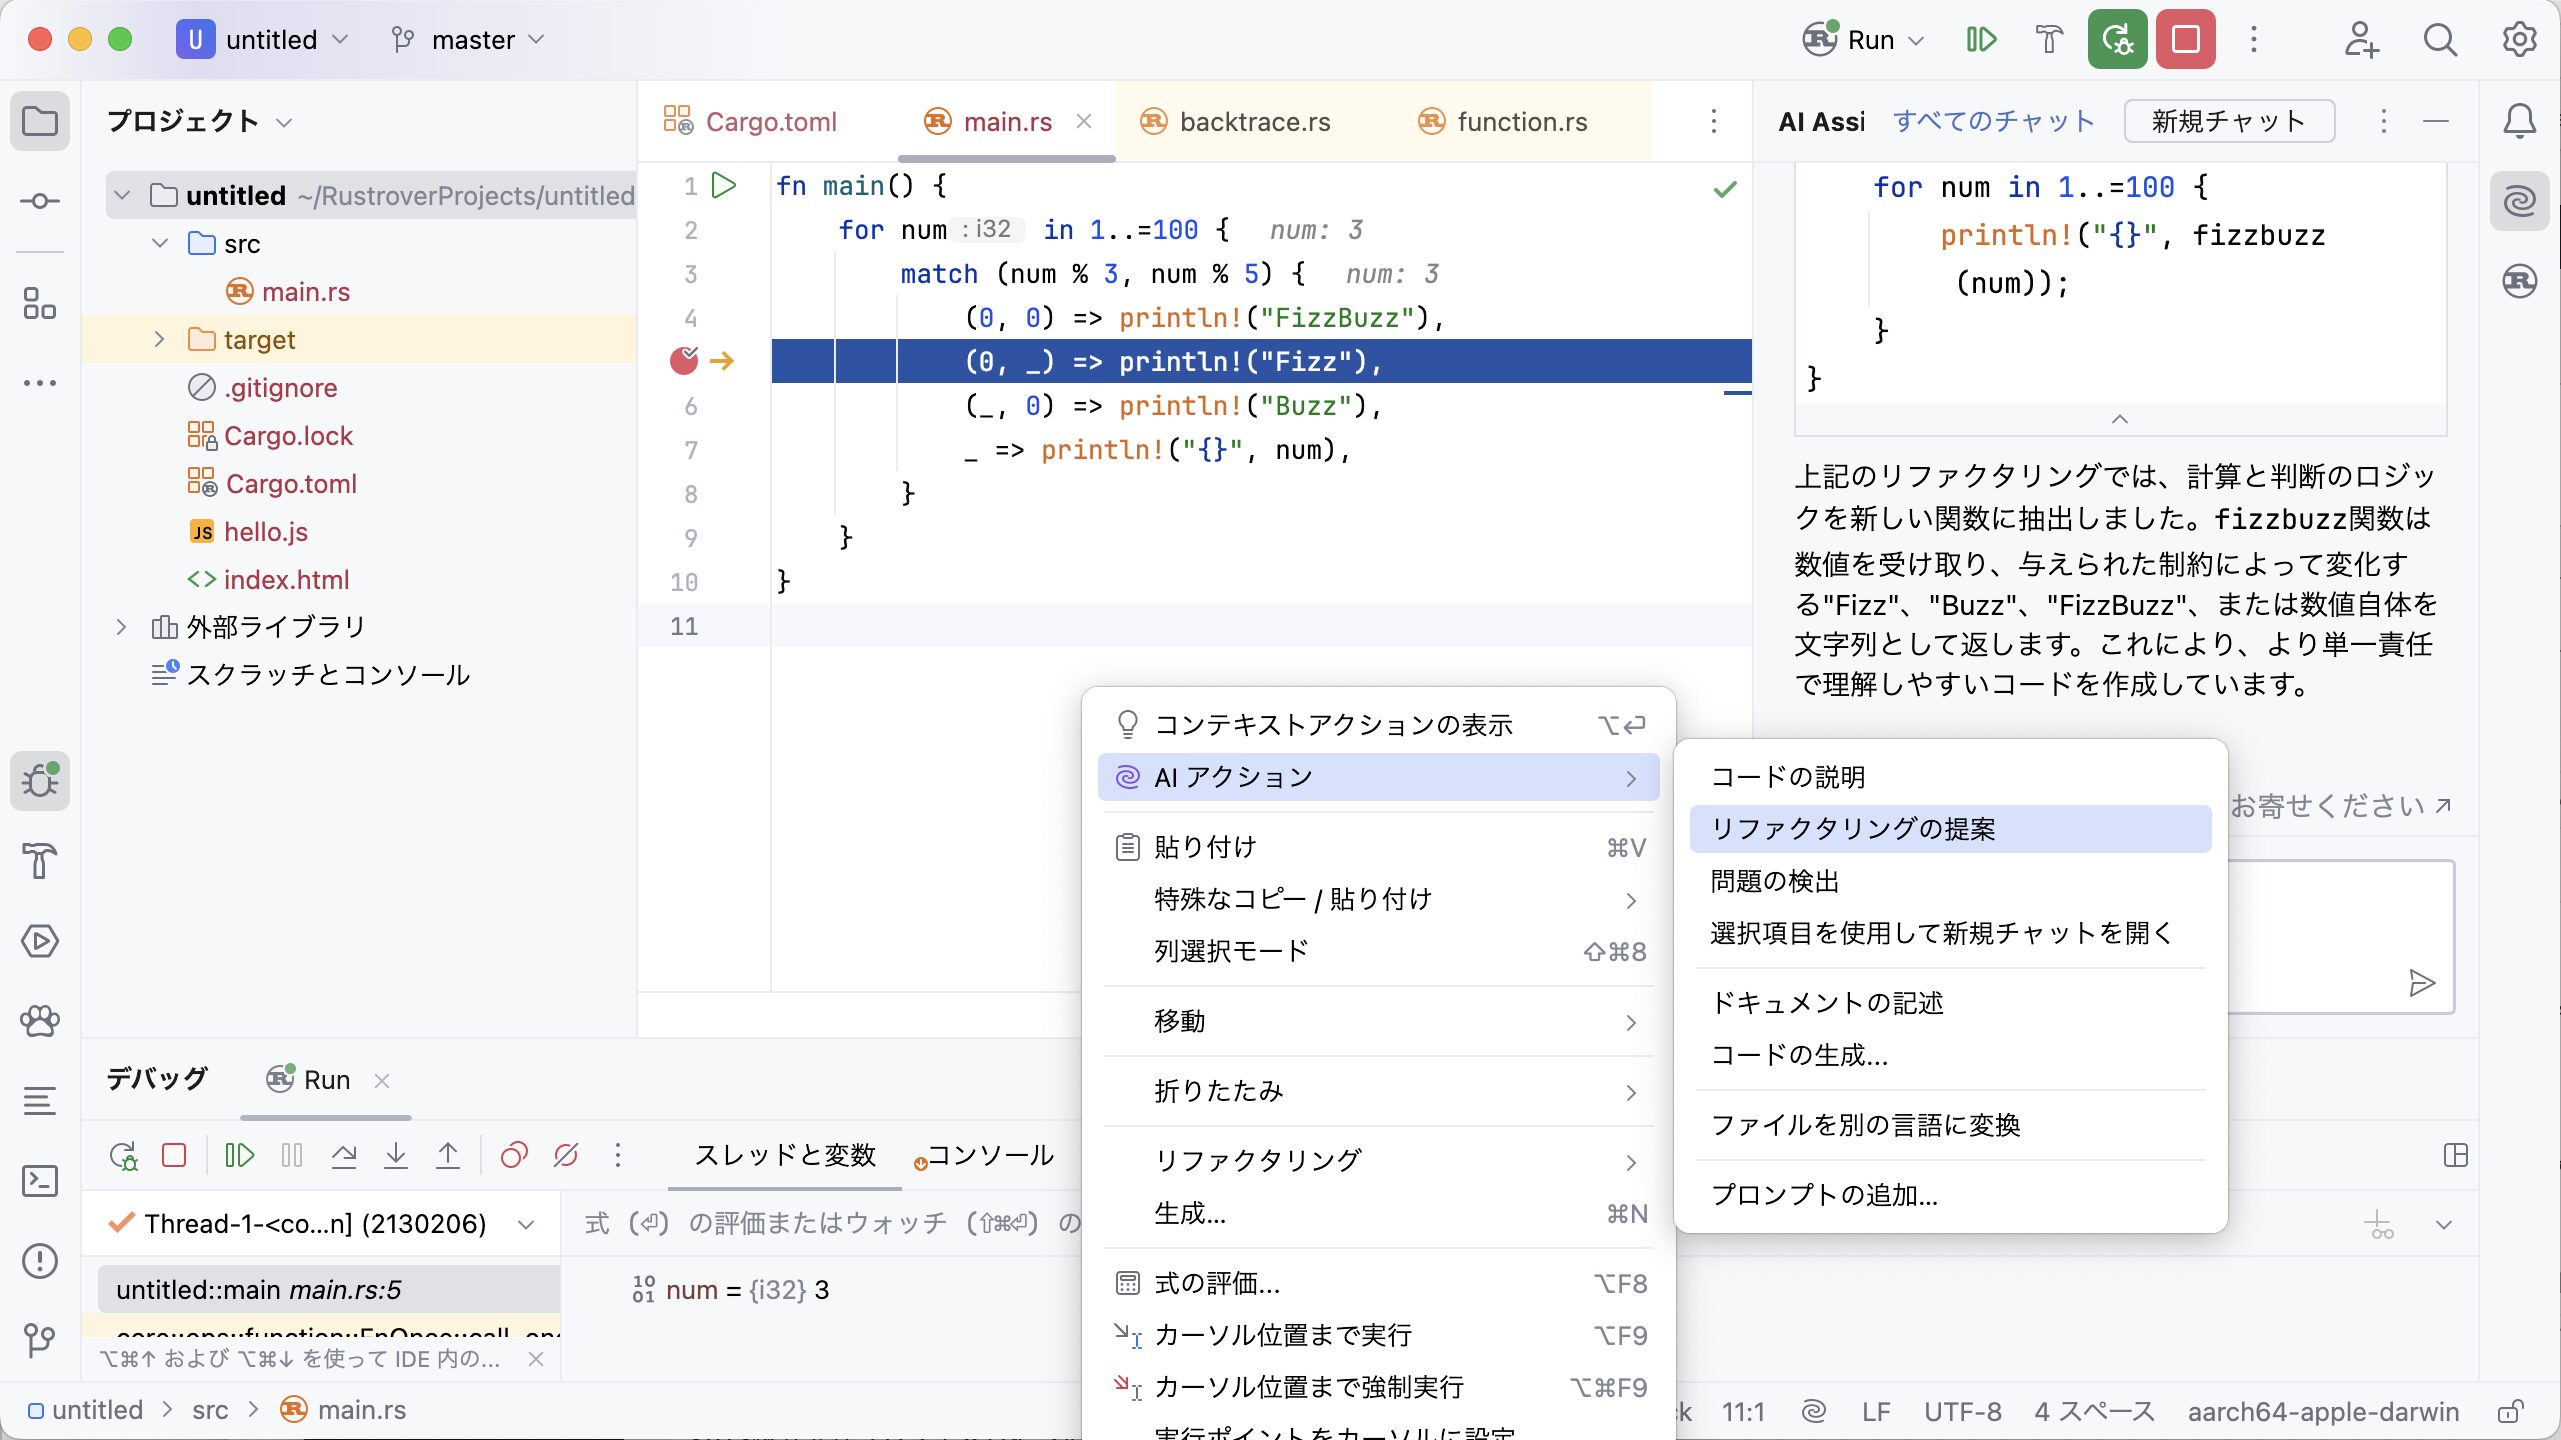Toggle the breakpoint on line 5
The height and width of the screenshot is (1440, 2561).
click(x=684, y=361)
